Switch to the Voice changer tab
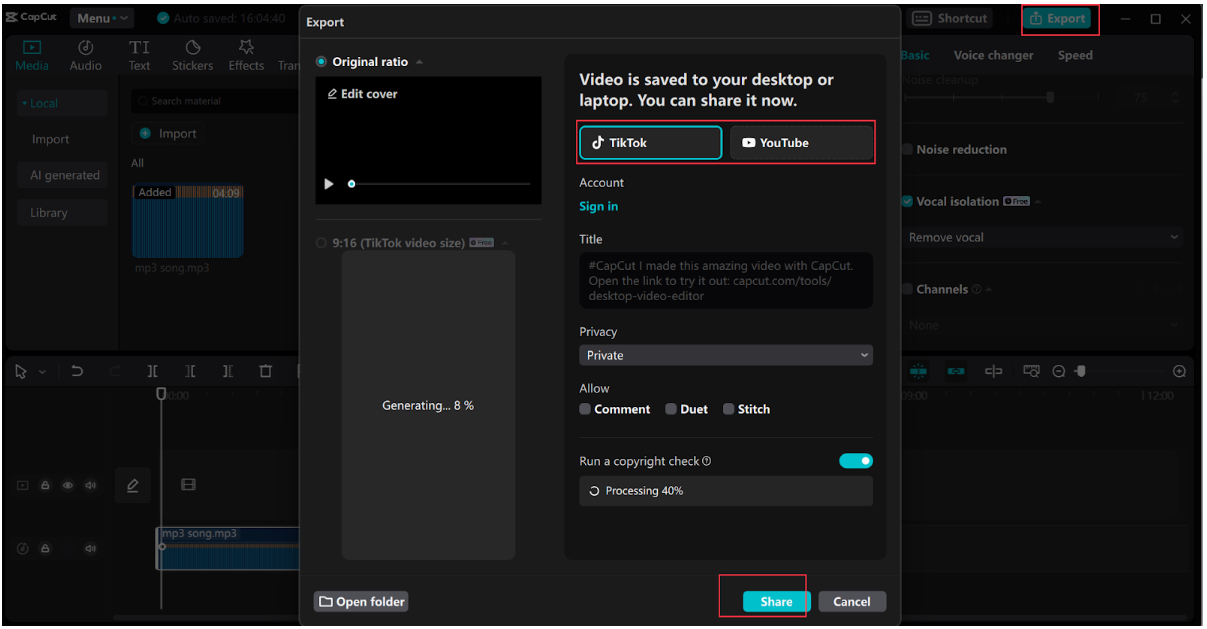Image resolution: width=1207 pixels, height=629 pixels. pyautogui.click(x=994, y=55)
